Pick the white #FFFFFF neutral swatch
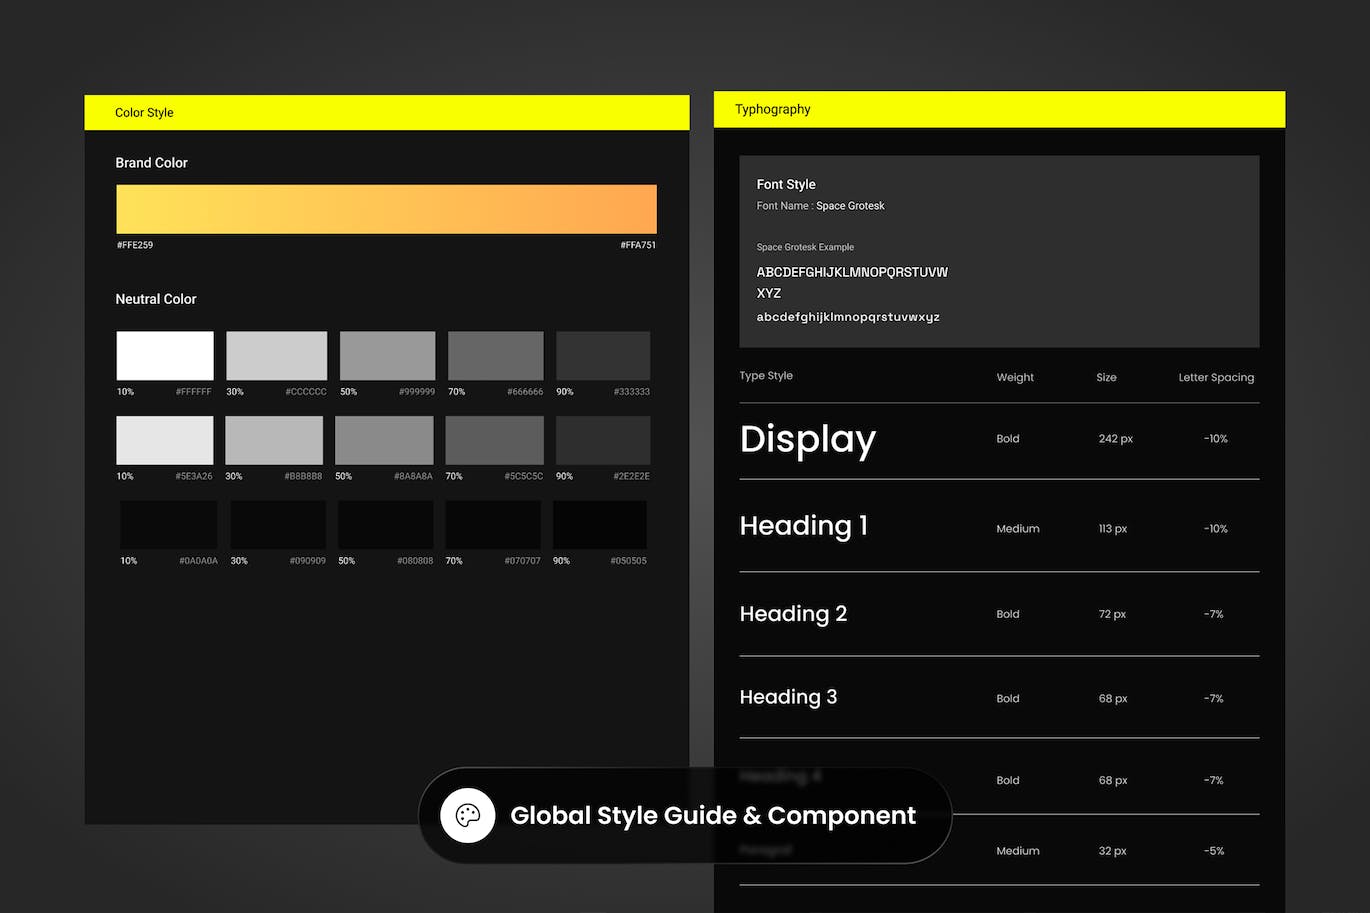1370x913 pixels. tap(165, 356)
